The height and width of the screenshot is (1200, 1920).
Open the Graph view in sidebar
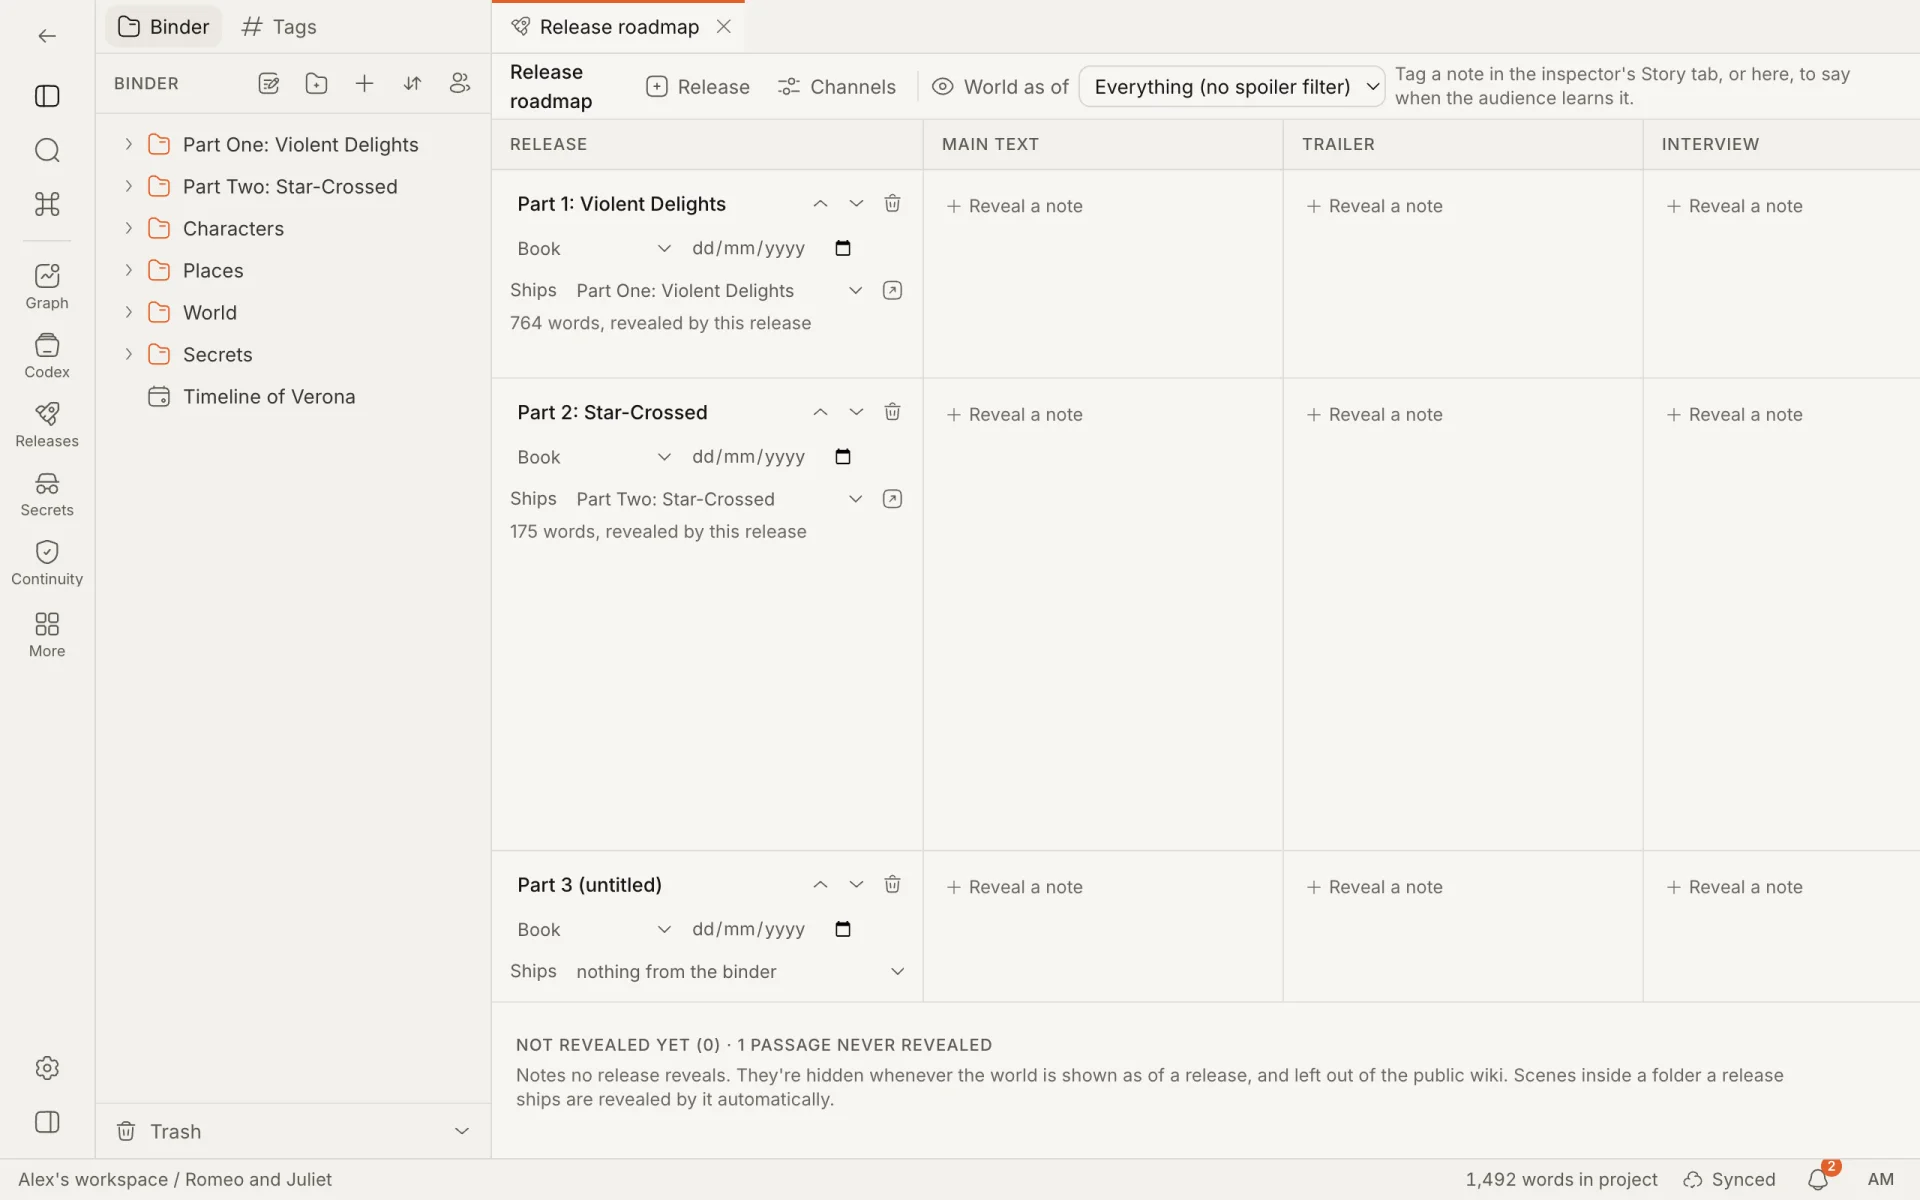pos(47,287)
